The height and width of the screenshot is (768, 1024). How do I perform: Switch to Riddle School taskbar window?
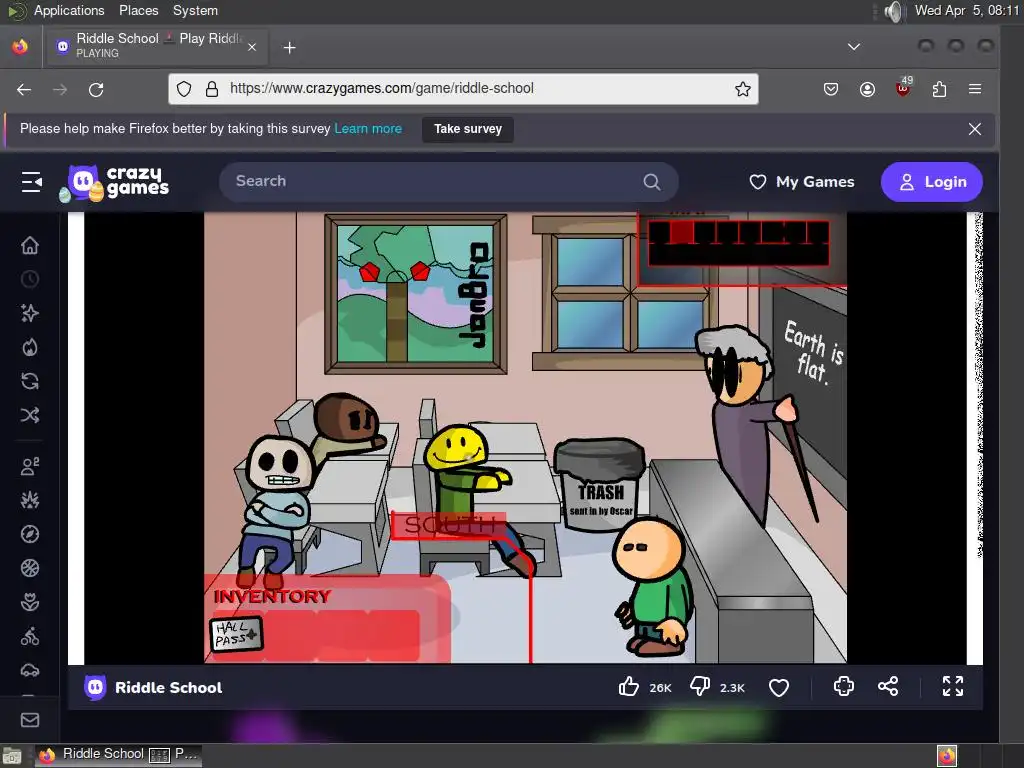tap(118, 754)
